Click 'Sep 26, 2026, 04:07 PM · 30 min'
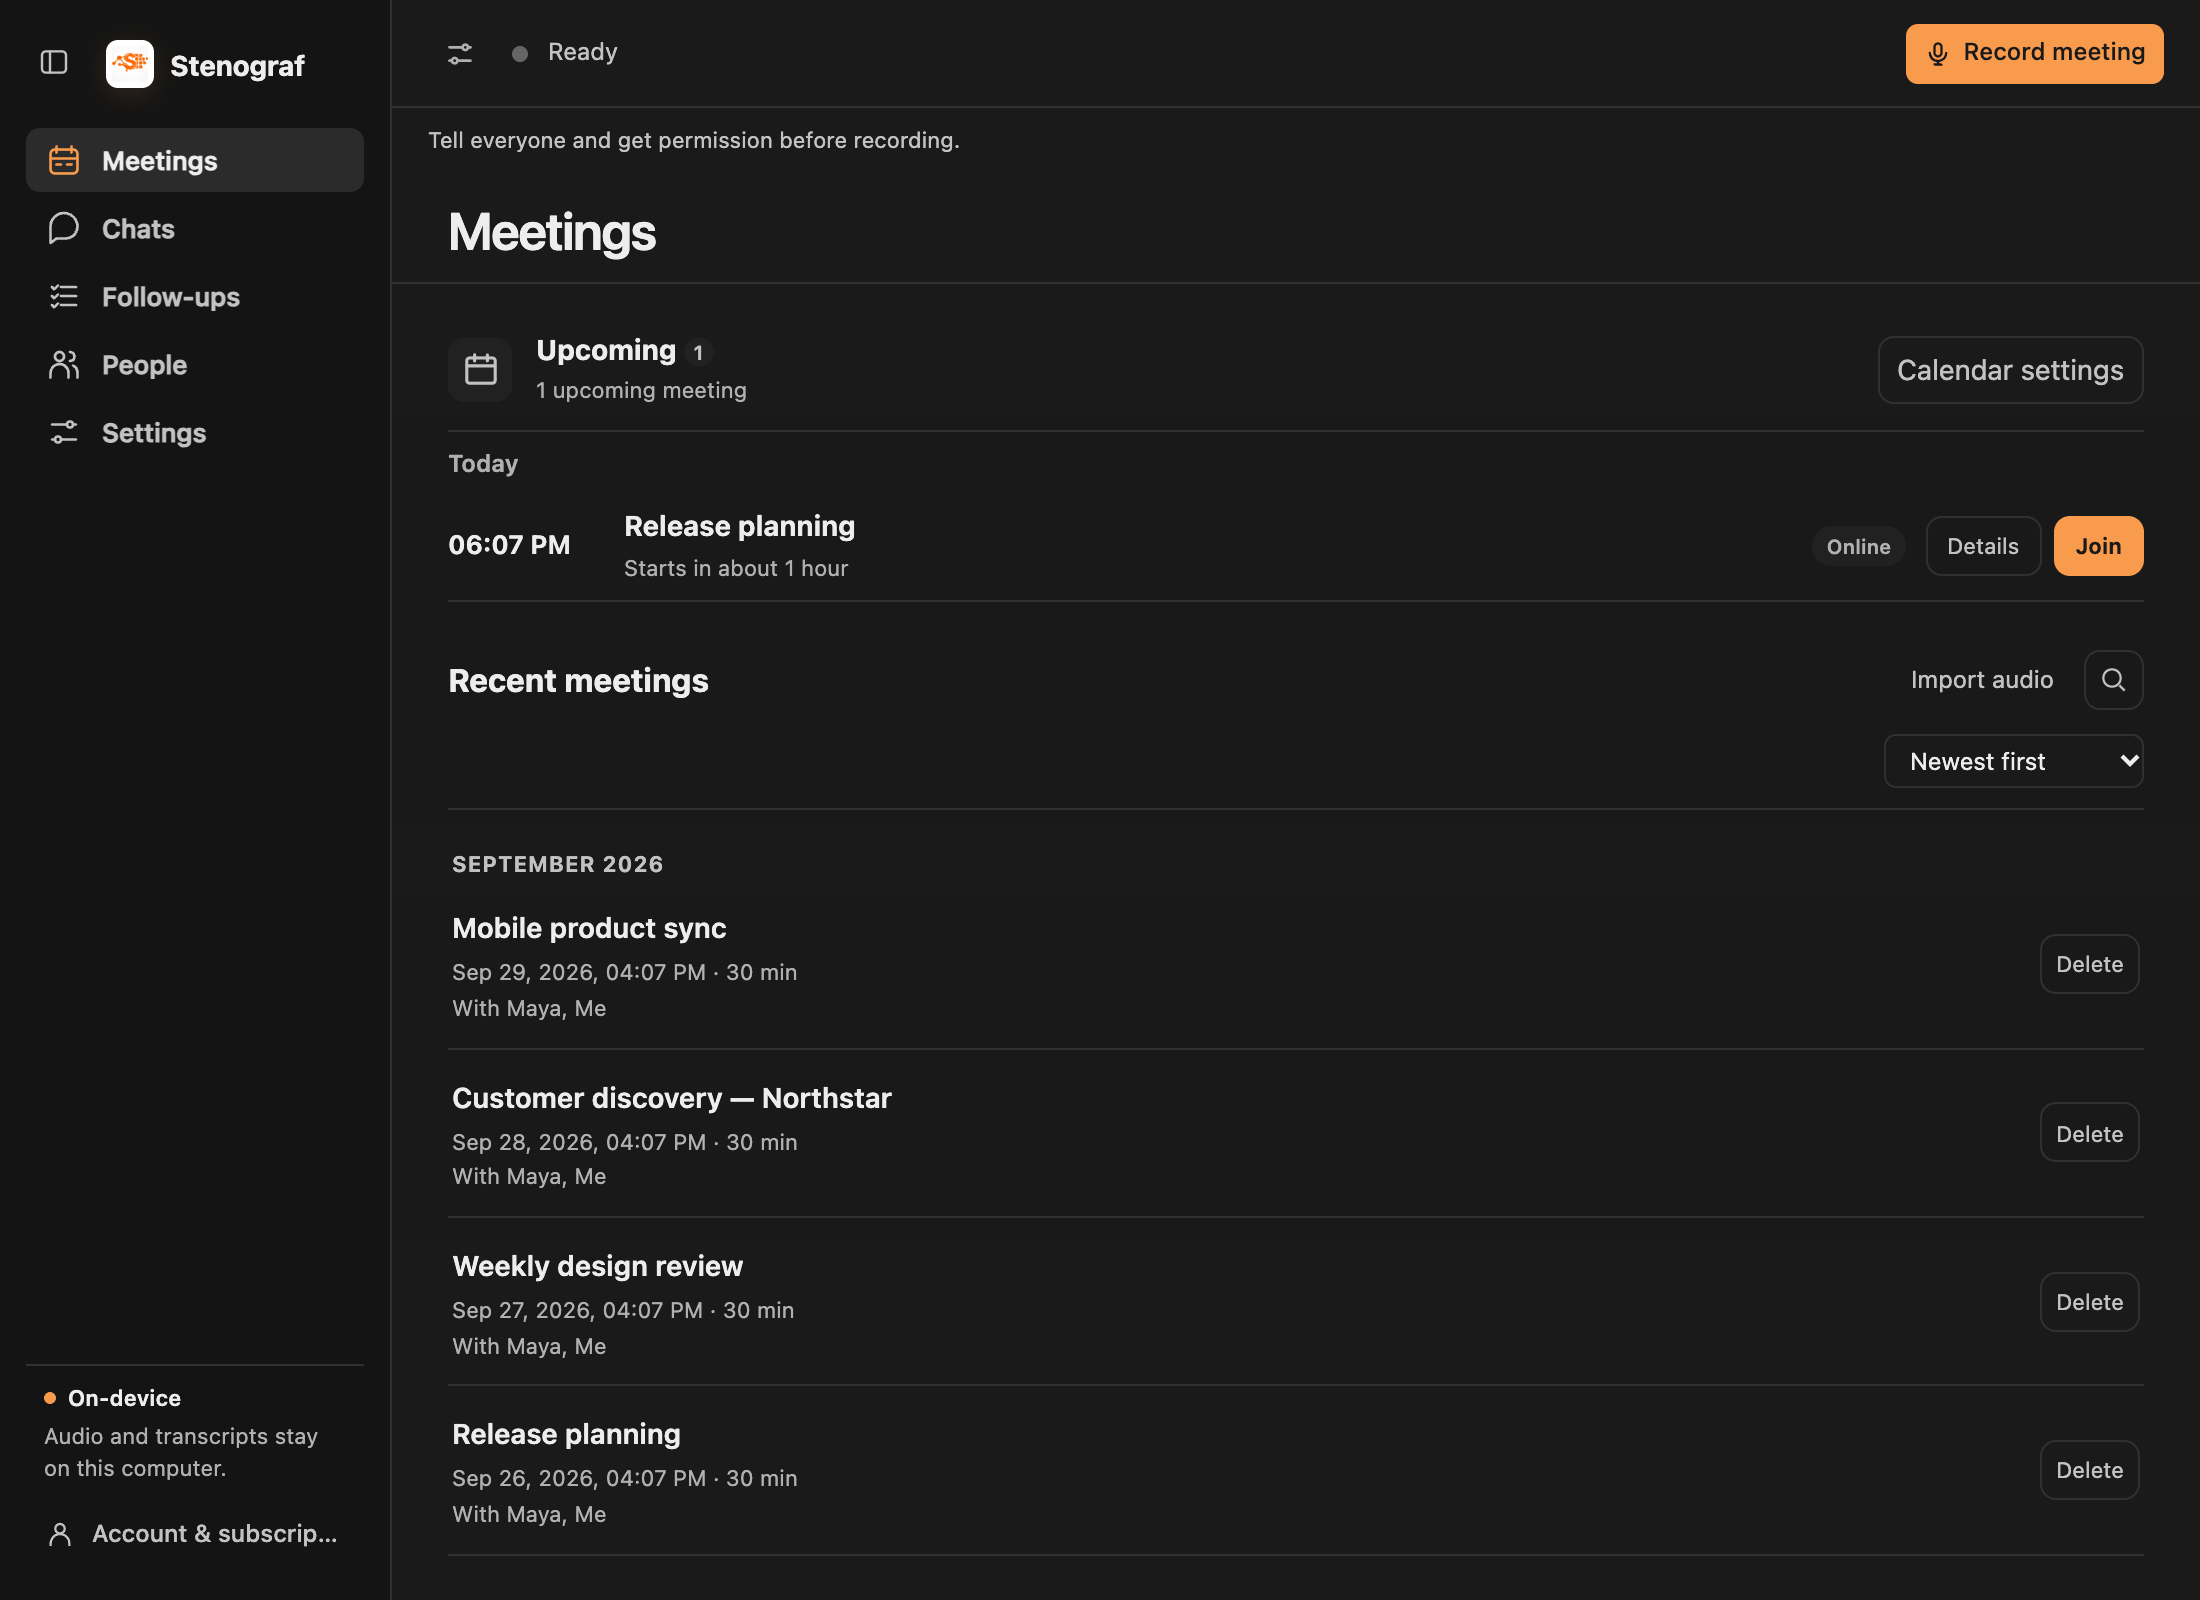 (624, 1478)
